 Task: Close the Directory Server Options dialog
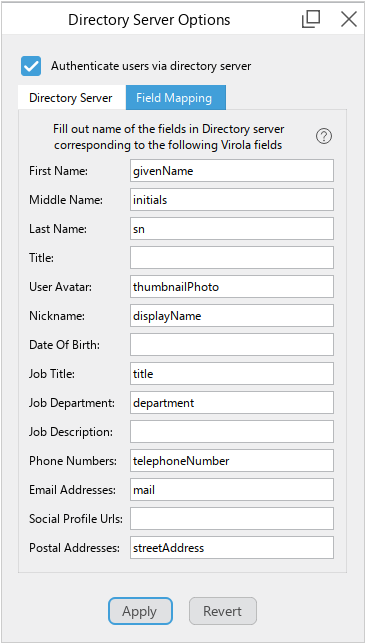[x=348, y=19]
